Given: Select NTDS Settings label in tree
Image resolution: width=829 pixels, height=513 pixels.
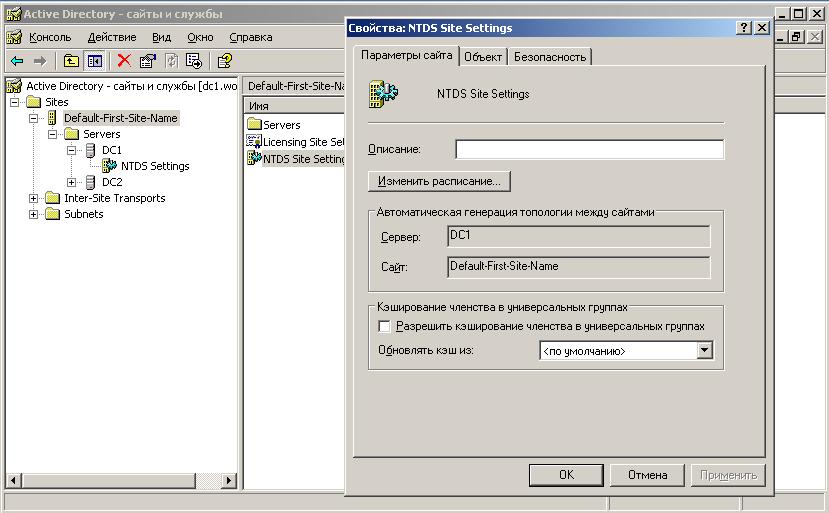Looking at the screenshot, I should 155,166.
